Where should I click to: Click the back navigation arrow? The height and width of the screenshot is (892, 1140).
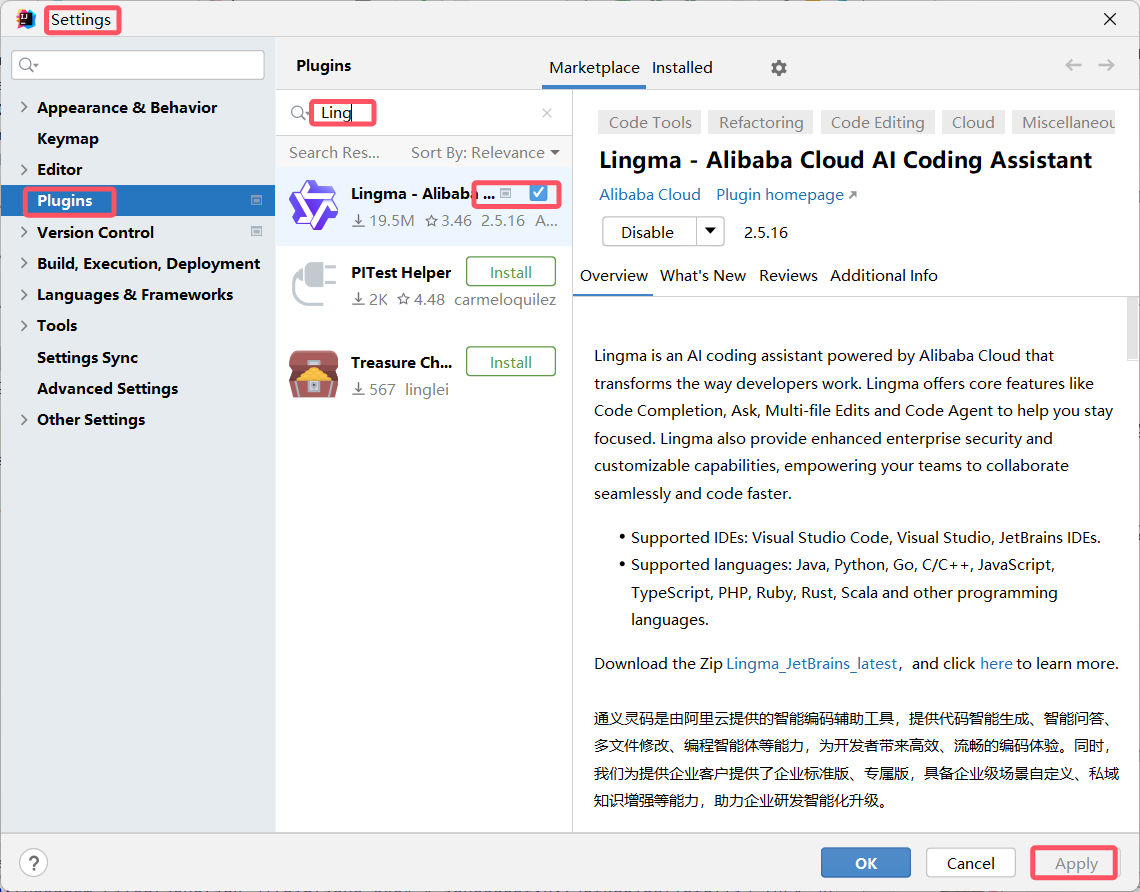(x=1073, y=65)
